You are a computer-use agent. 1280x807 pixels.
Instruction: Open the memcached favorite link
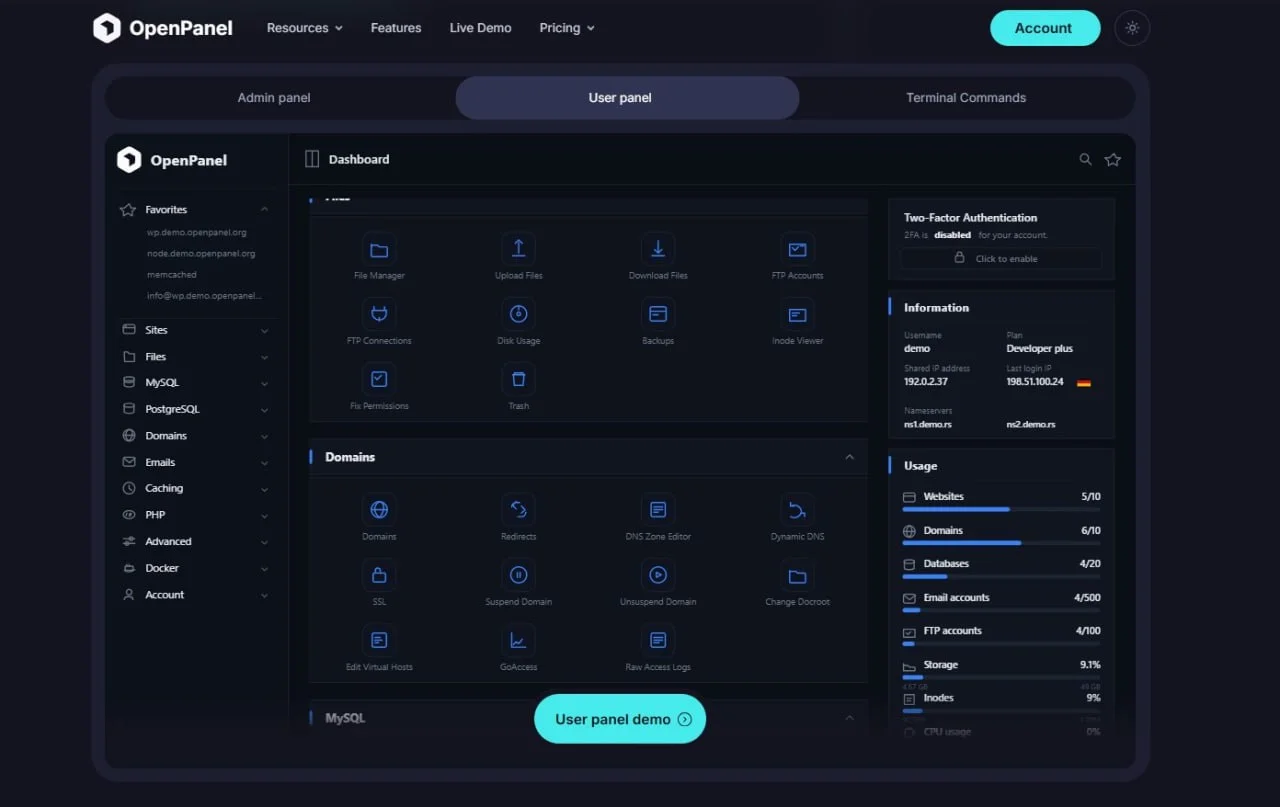tap(171, 274)
